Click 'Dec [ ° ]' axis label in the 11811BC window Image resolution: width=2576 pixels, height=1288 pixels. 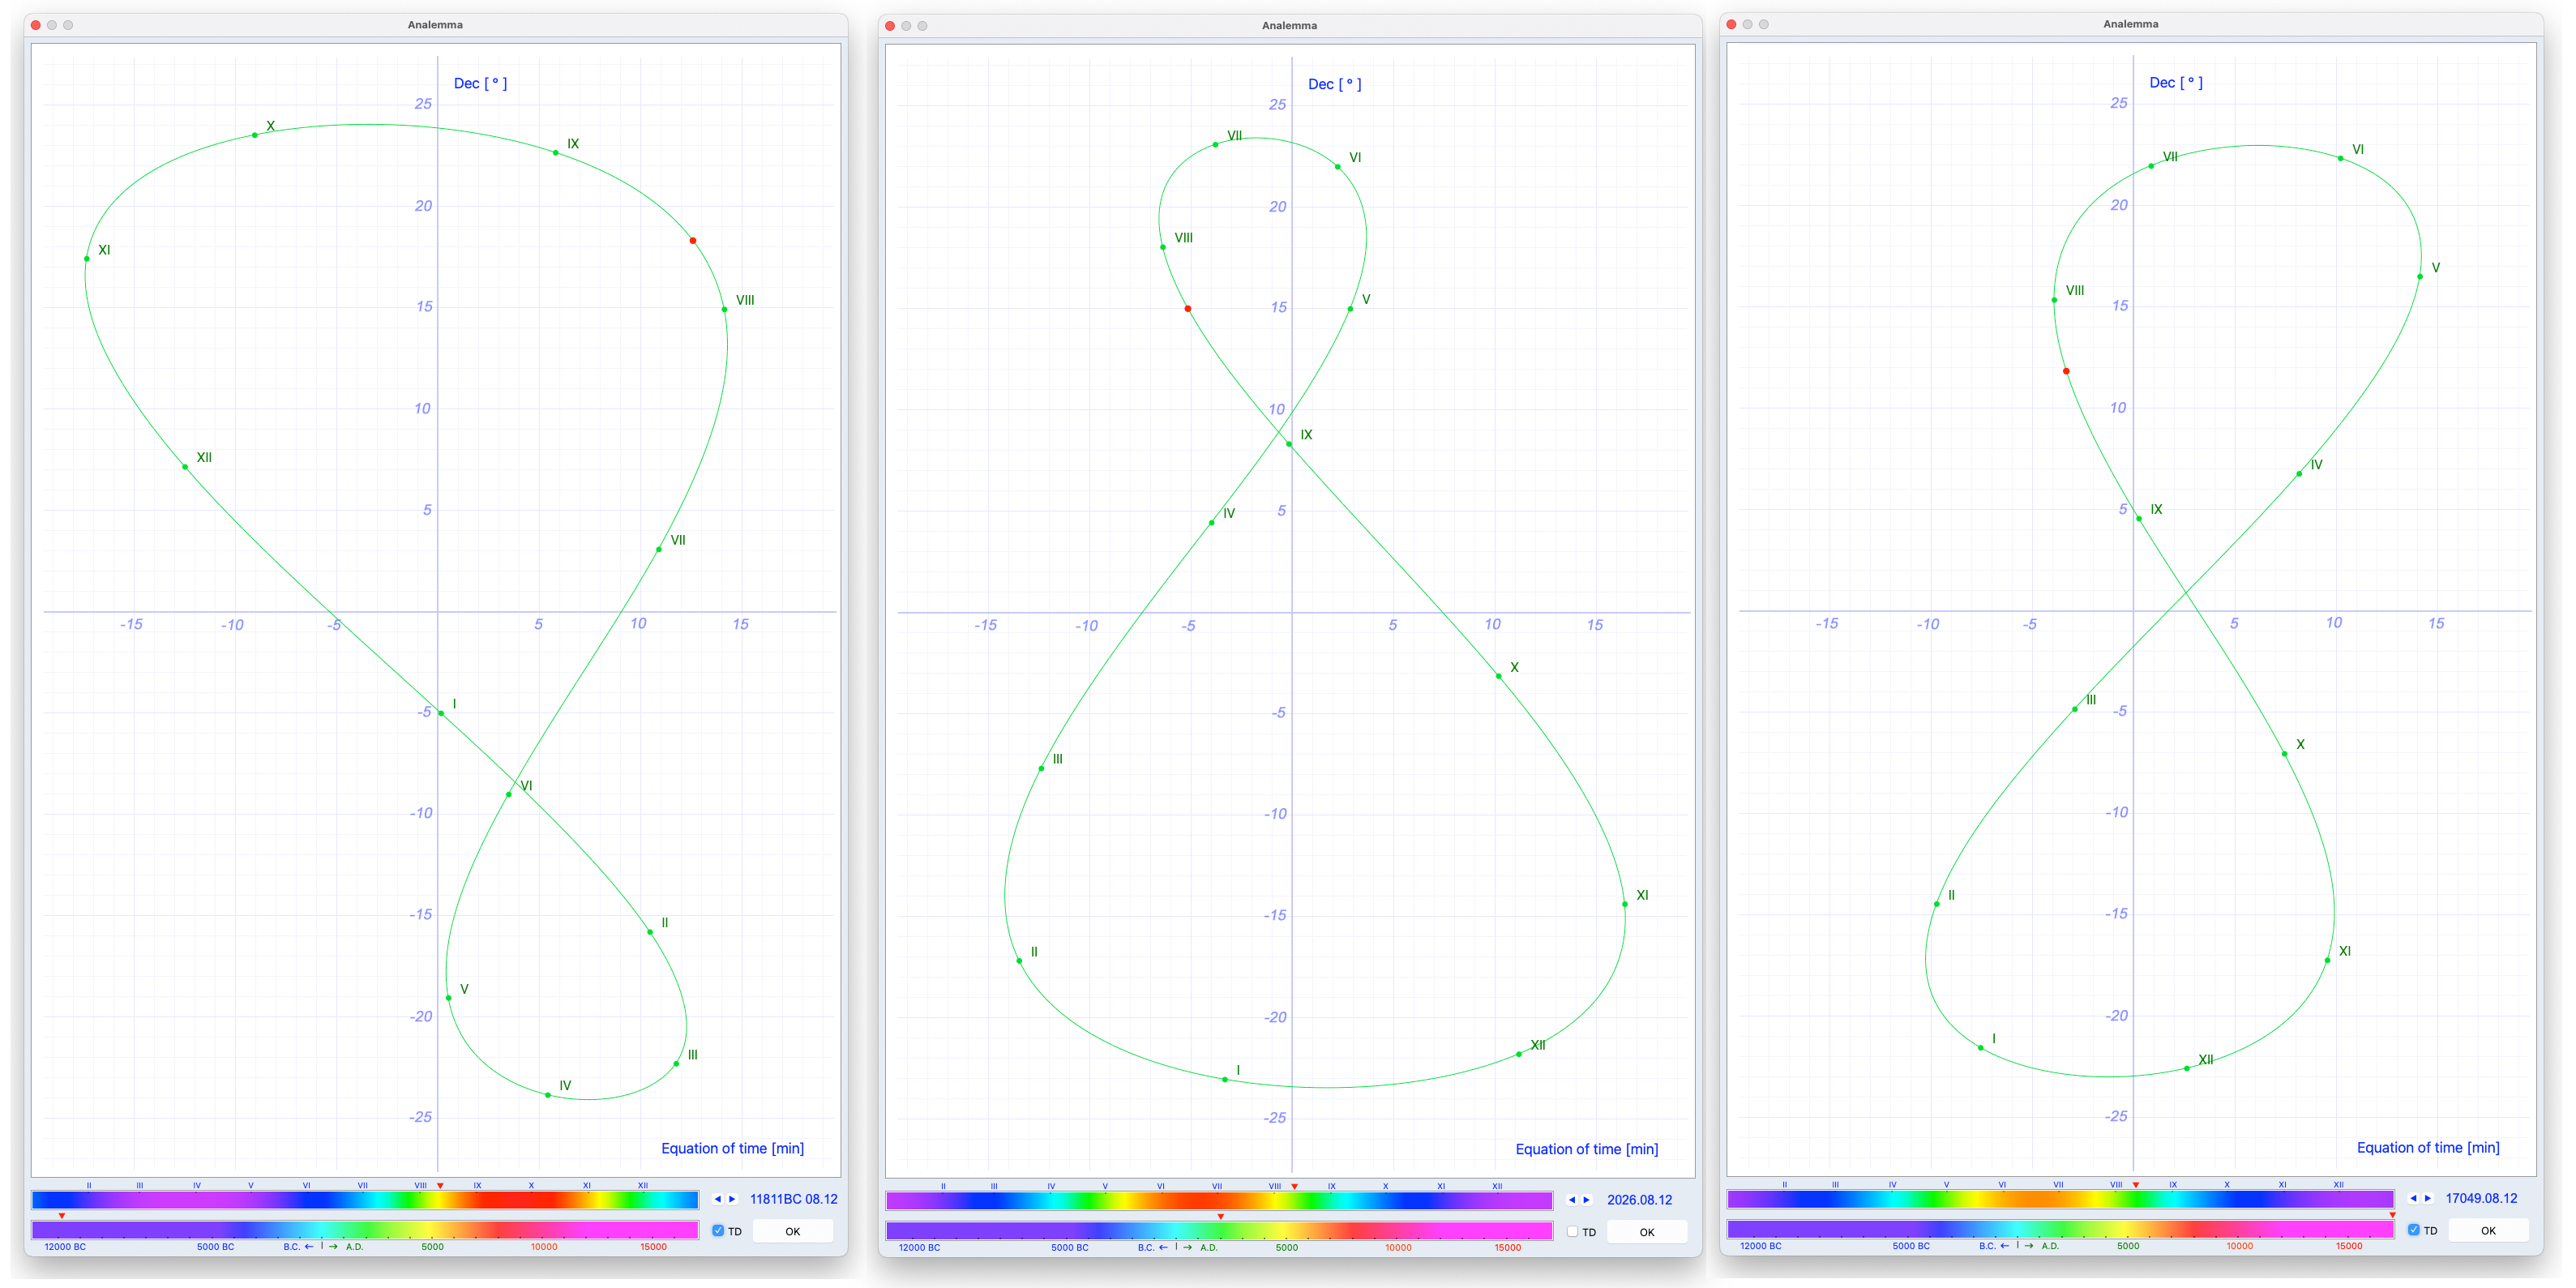[480, 83]
